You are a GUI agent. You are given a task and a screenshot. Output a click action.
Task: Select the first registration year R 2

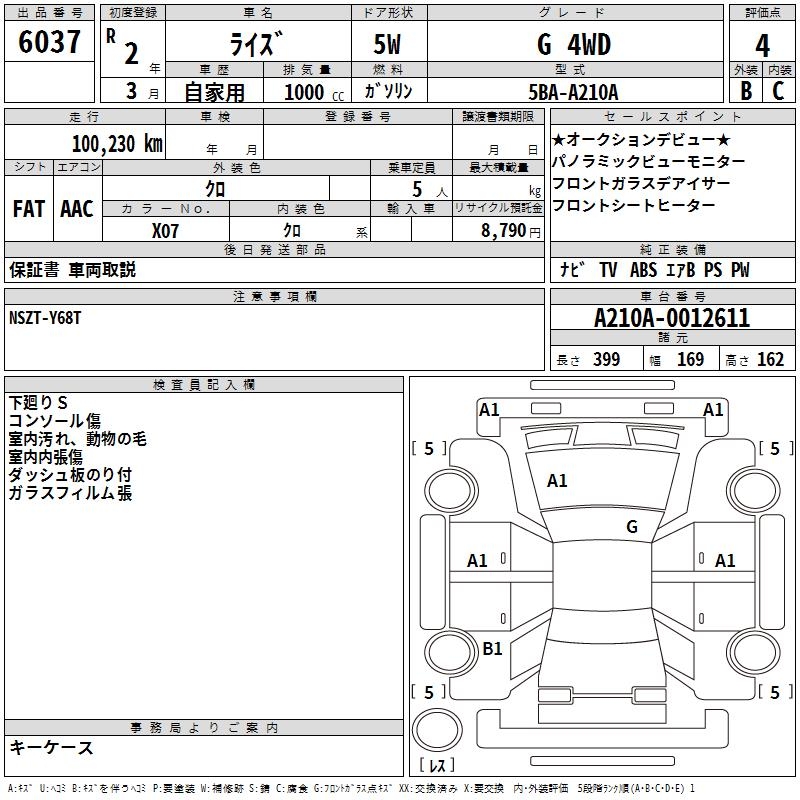point(124,47)
